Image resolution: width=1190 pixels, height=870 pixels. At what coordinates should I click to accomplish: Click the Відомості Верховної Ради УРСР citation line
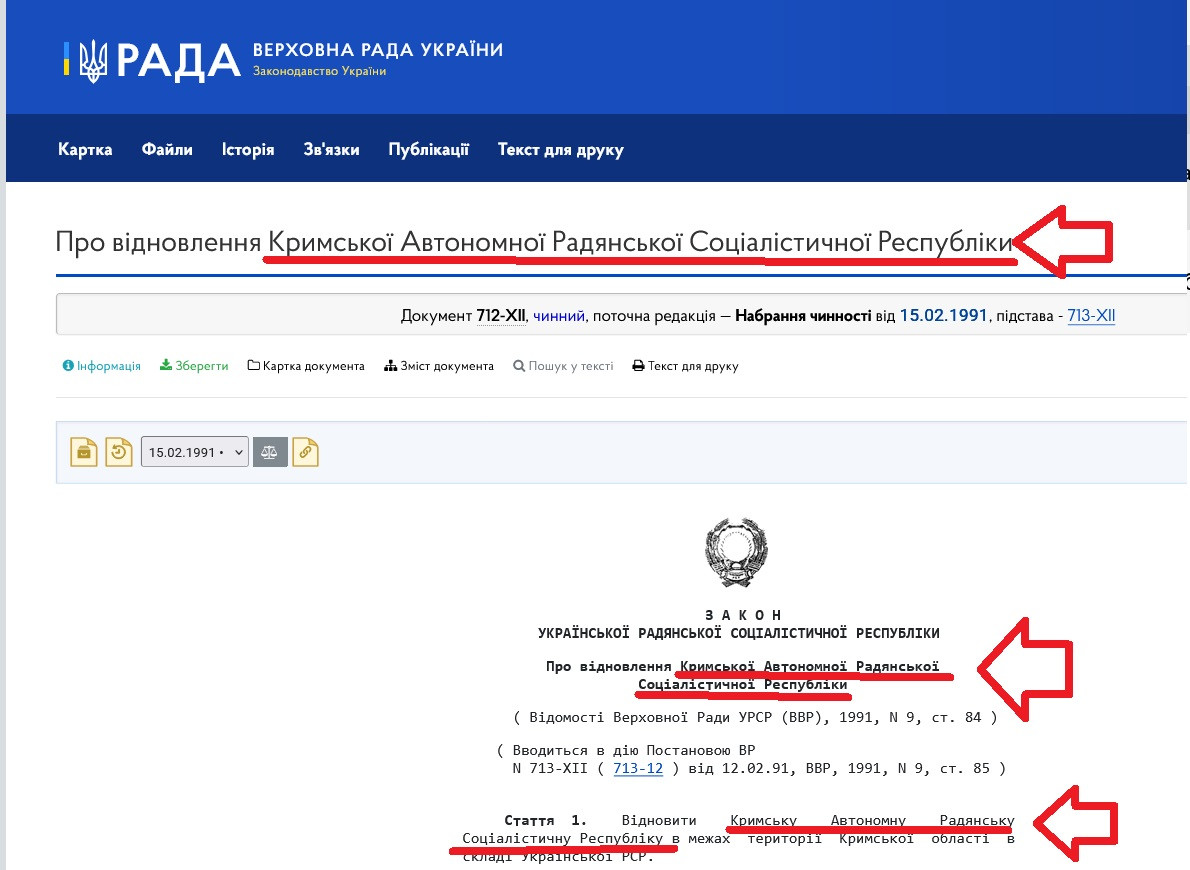(x=755, y=717)
